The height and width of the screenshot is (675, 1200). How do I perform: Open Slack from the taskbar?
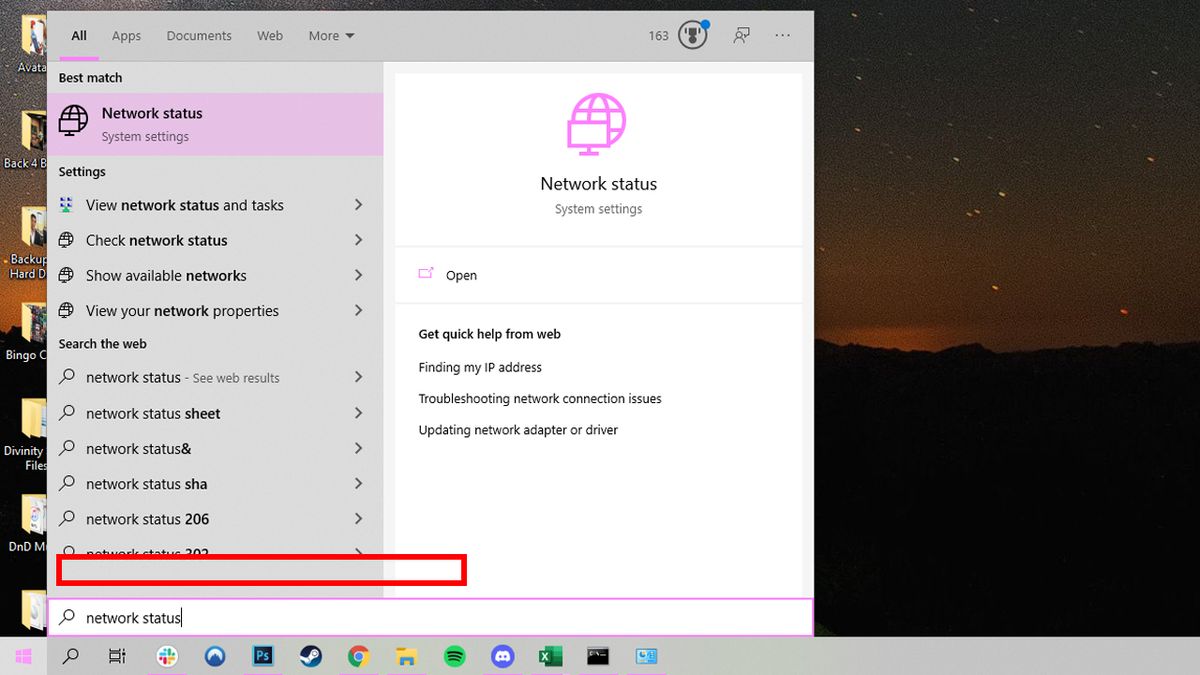[x=167, y=656]
